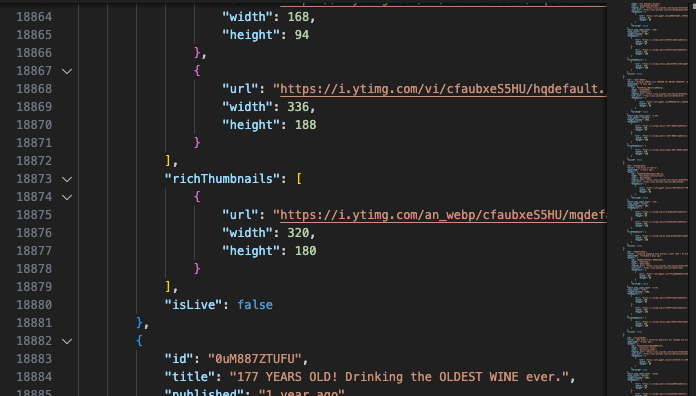The image size is (696, 396).
Task: Click line number 18872
Action: pos(34,161)
